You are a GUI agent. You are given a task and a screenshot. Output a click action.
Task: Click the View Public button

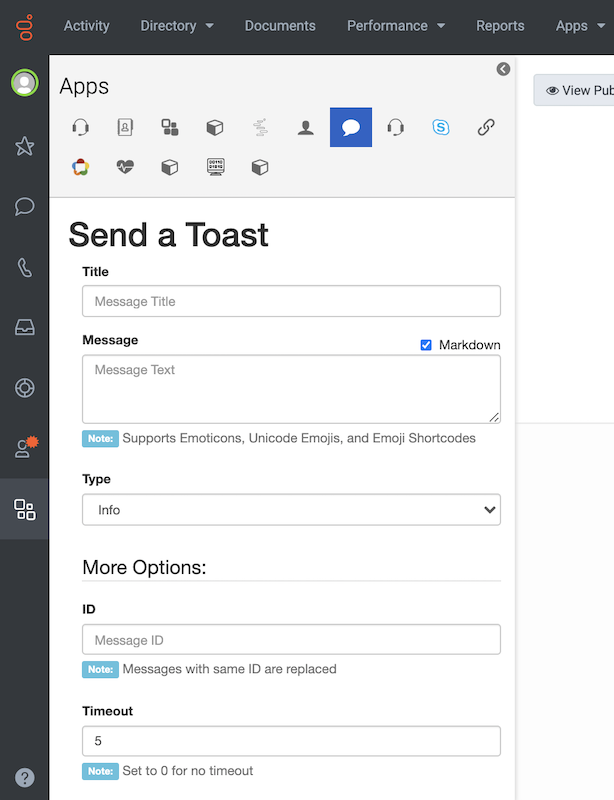click(576, 90)
